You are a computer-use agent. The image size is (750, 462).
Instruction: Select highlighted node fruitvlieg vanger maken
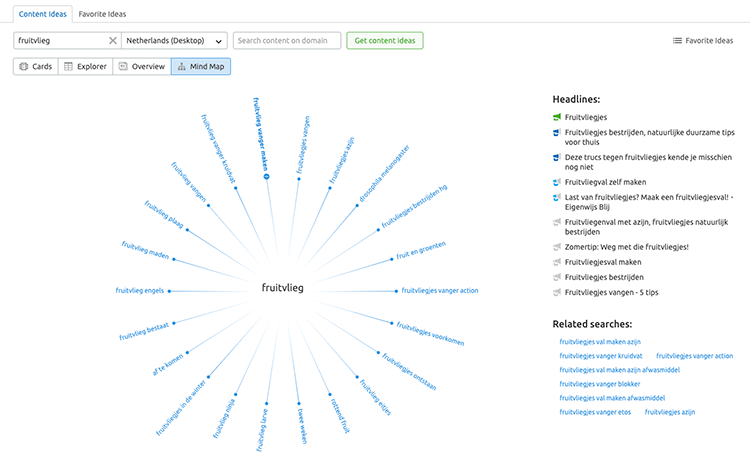[x=261, y=134]
